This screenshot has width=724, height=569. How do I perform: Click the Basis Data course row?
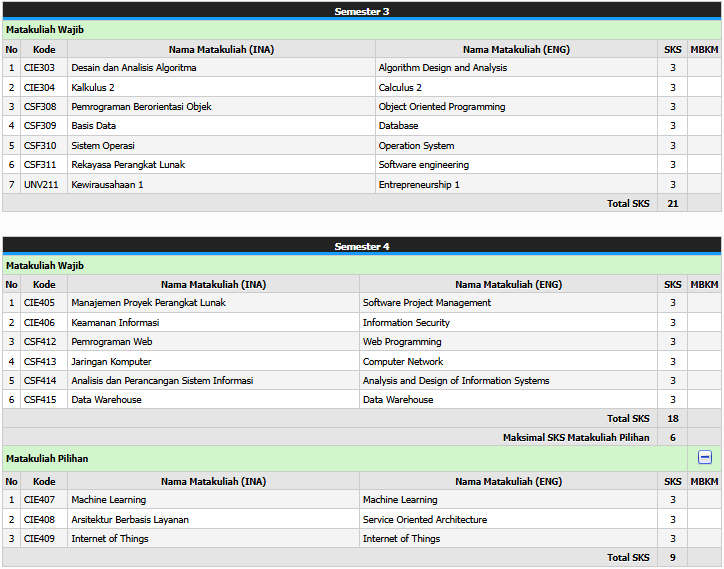tap(94, 126)
